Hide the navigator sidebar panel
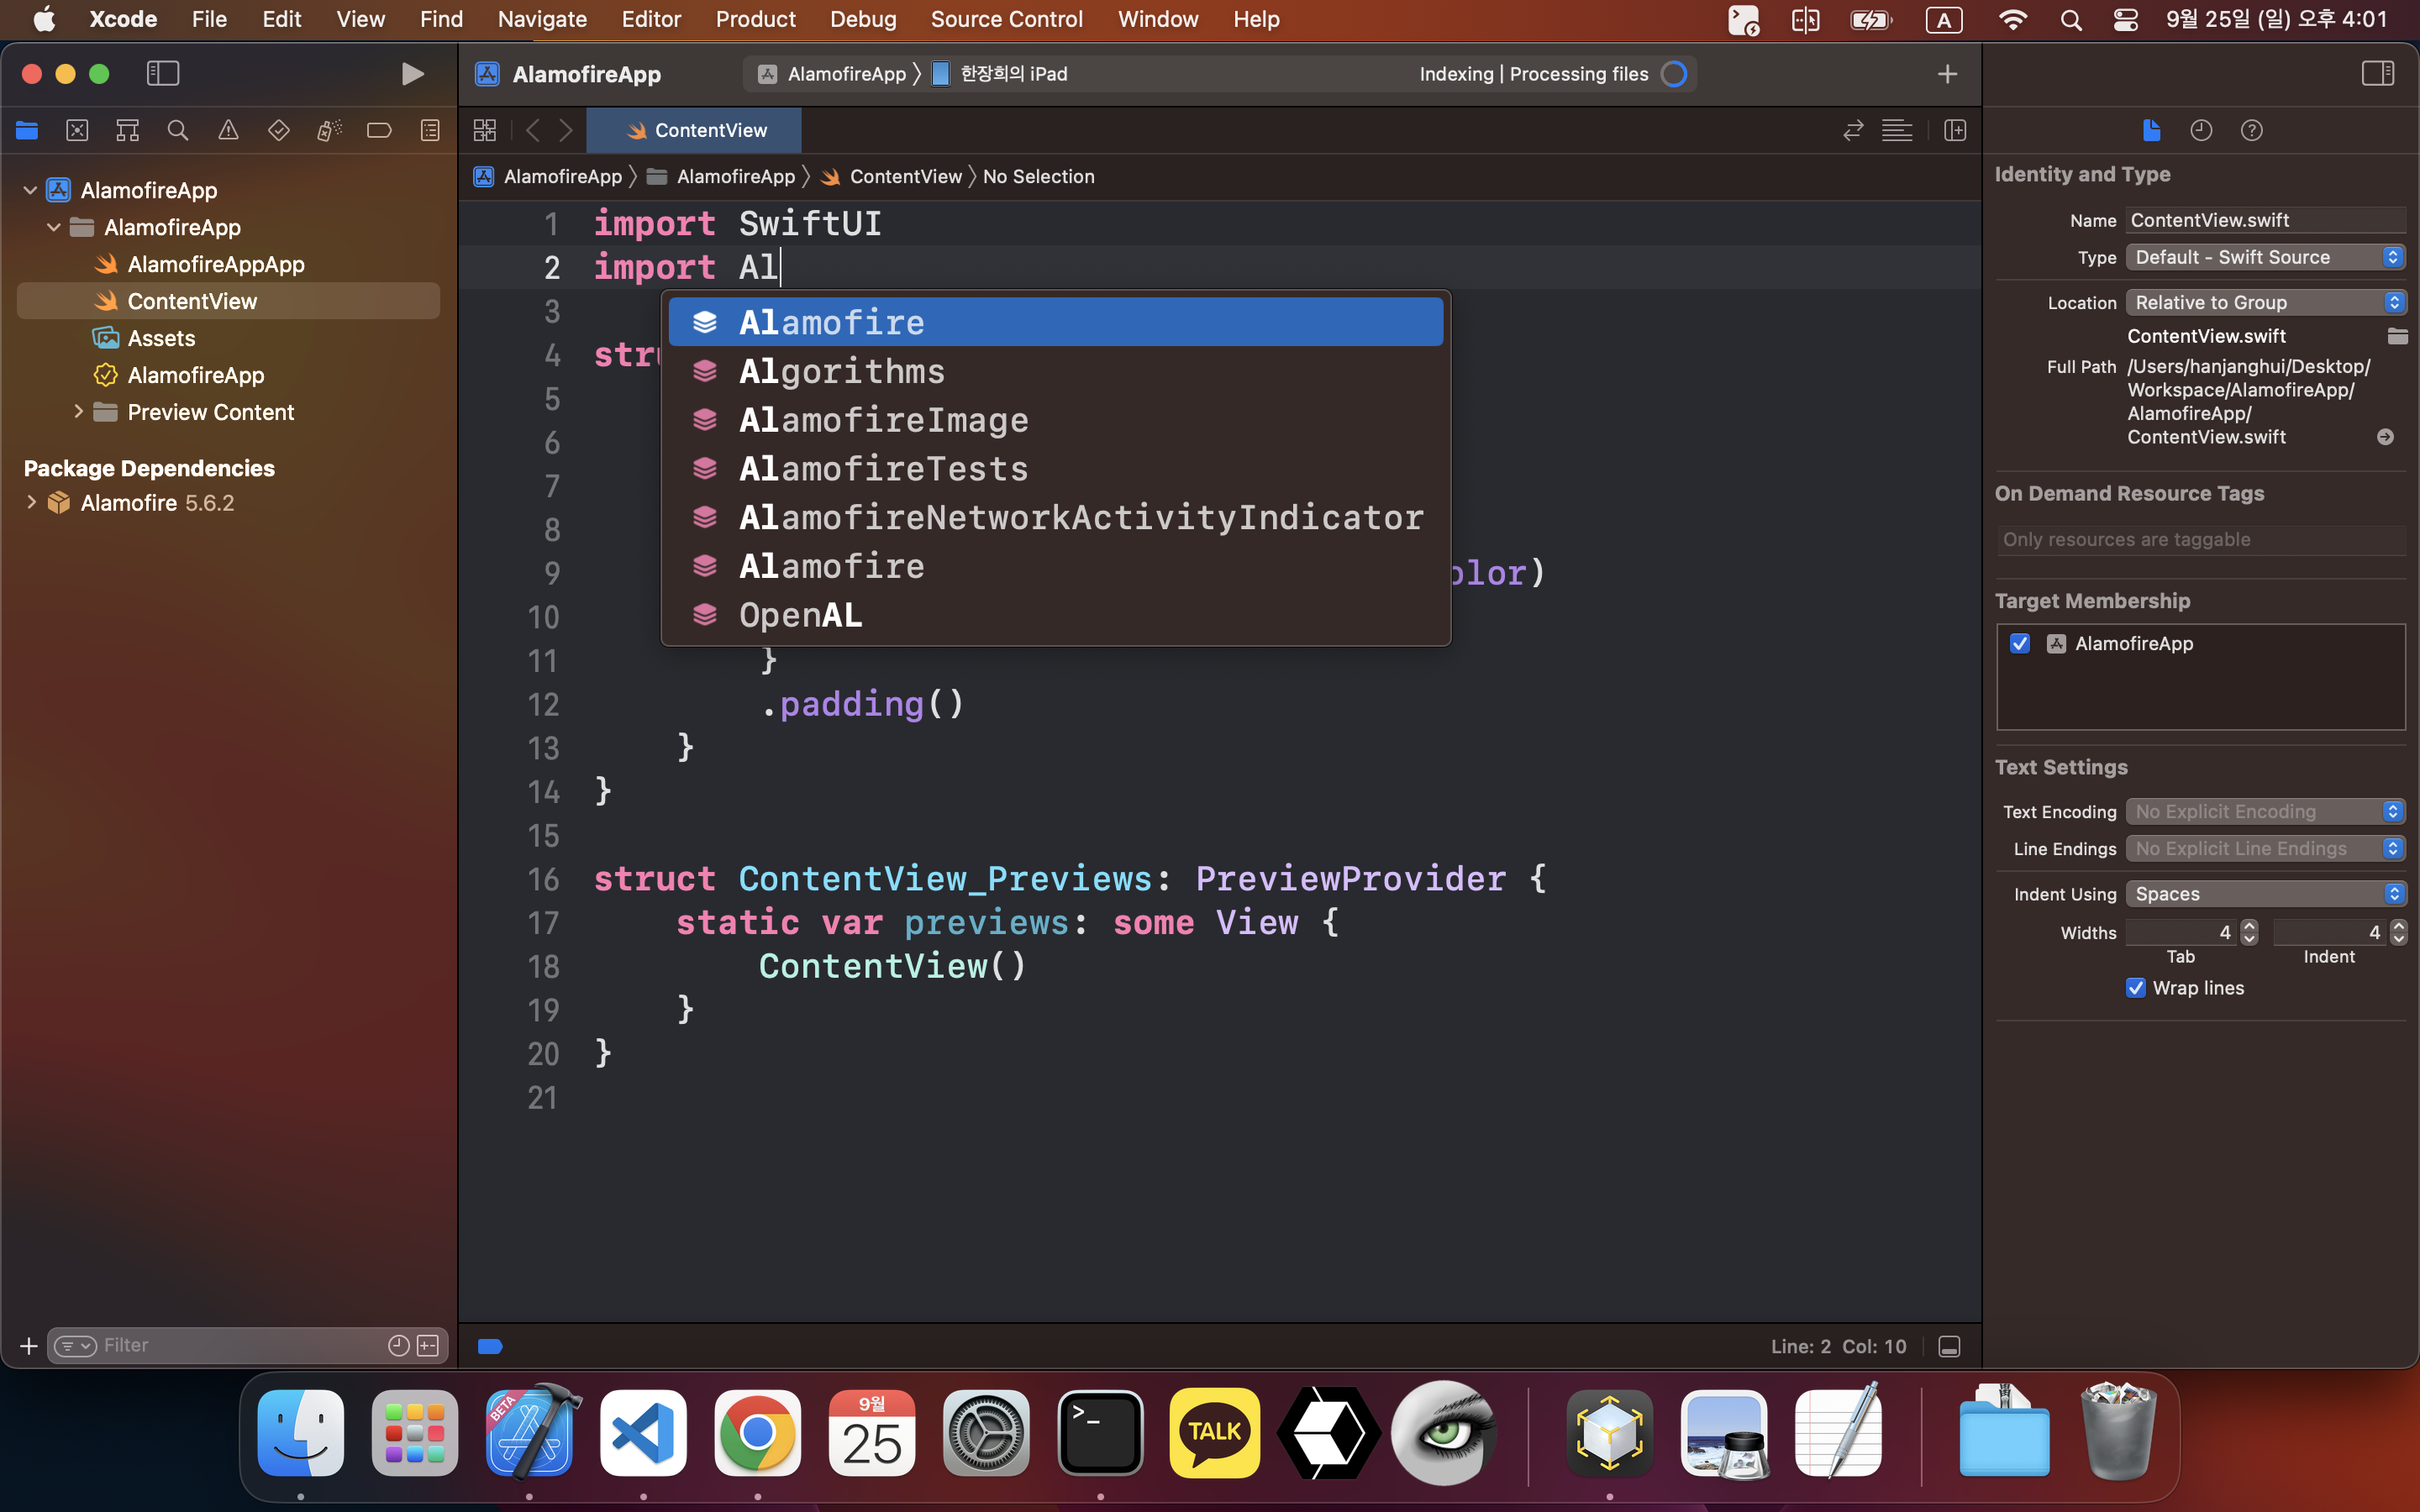 (x=163, y=73)
